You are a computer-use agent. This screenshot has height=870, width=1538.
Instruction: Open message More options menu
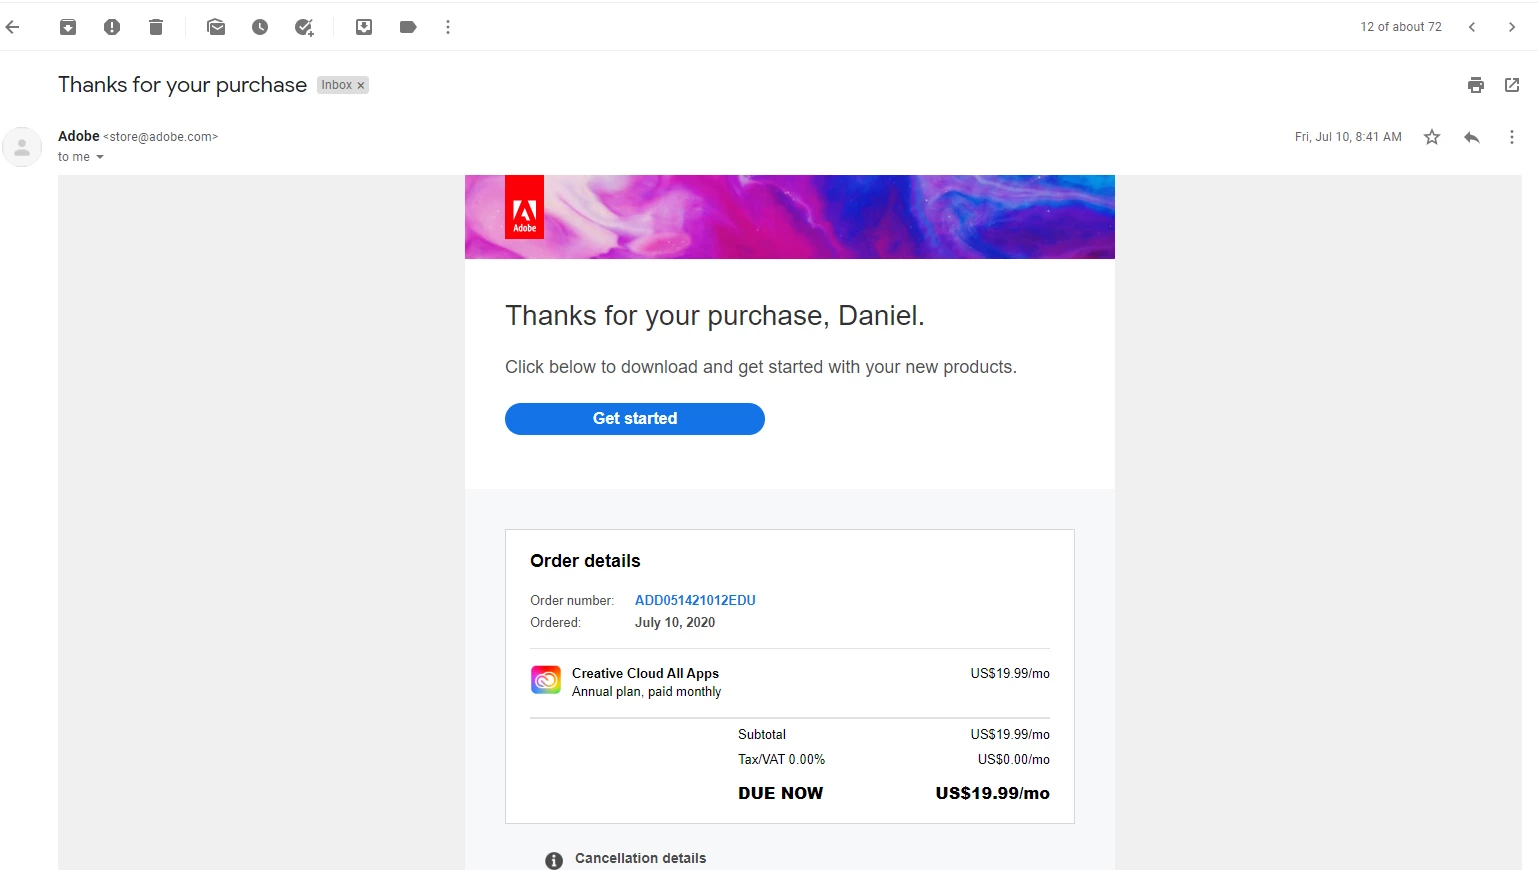(x=1512, y=137)
